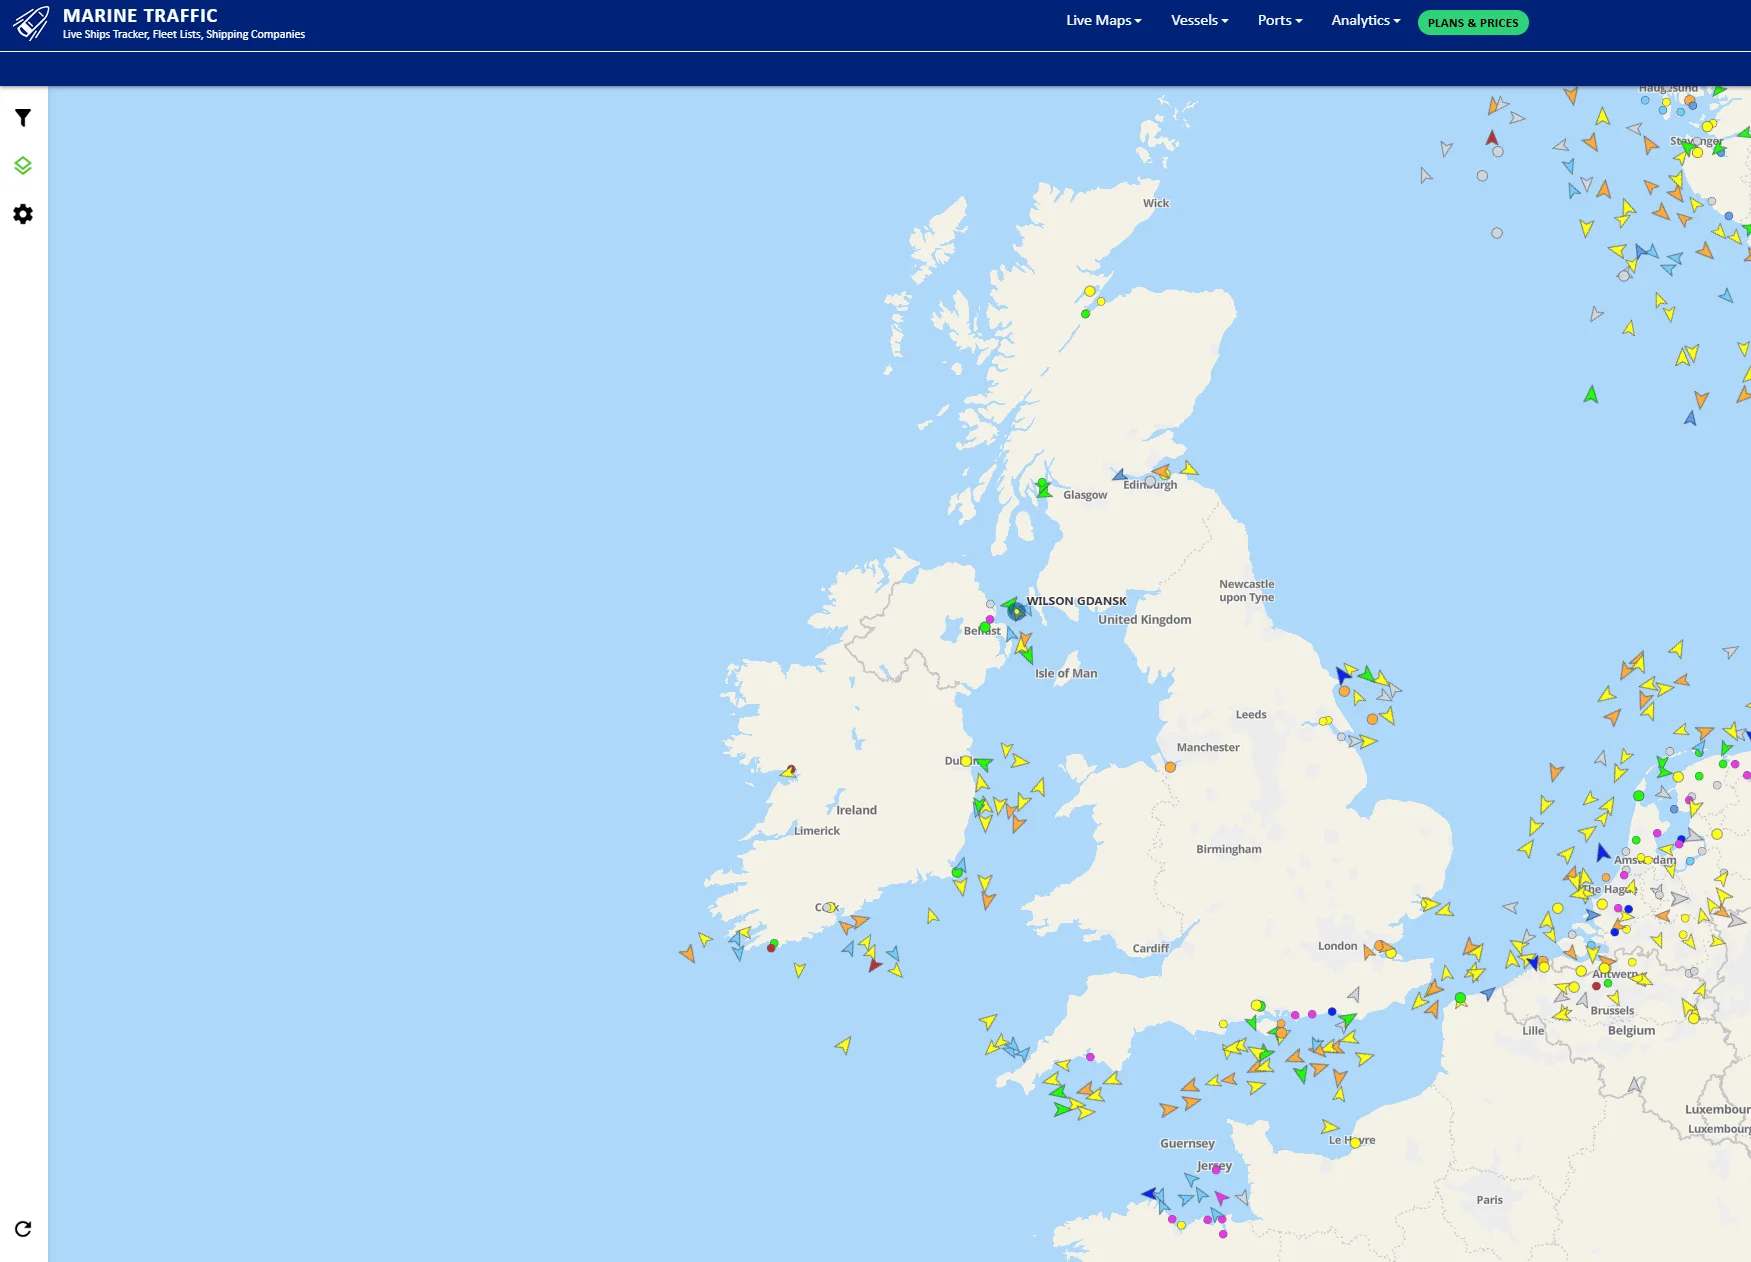Expand the Live Maps dropdown
Viewport: 1751px width, 1262px height.
pos(1103,20)
